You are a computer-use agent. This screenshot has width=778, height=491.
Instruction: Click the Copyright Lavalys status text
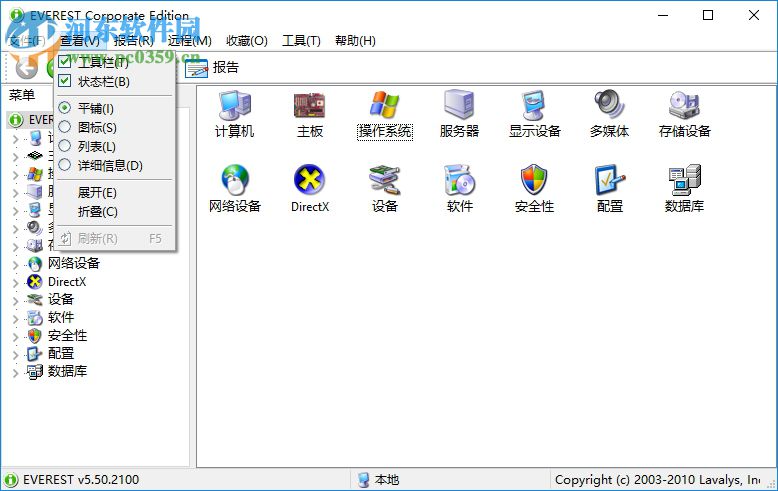coord(657,480)
